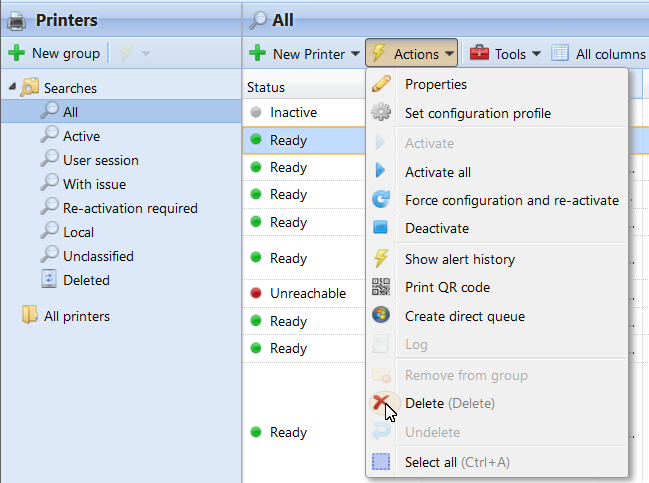Click the pencil Properties icon
649x483 pixels.
[381, 85]
